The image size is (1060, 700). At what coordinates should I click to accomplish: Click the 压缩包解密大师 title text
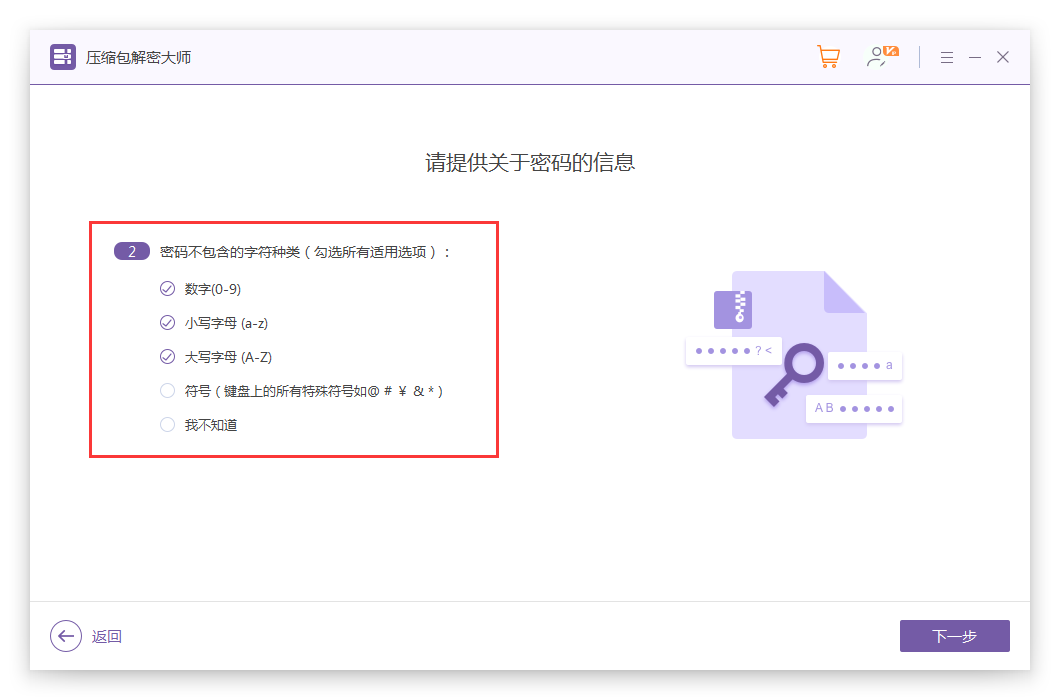[138, 58]
